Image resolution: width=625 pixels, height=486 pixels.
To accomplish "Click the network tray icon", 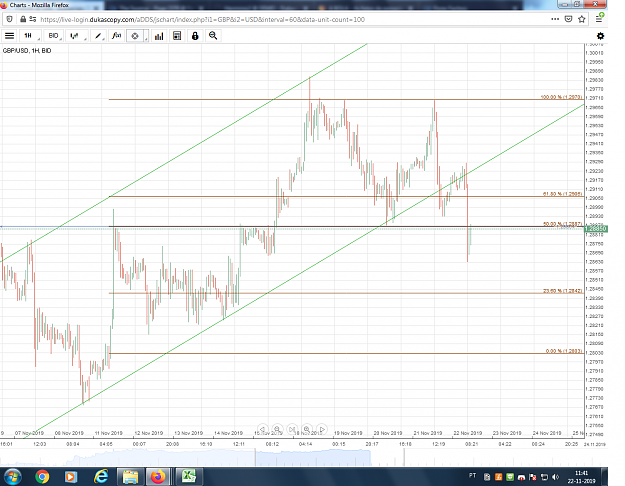I will (x=544, y=477).
